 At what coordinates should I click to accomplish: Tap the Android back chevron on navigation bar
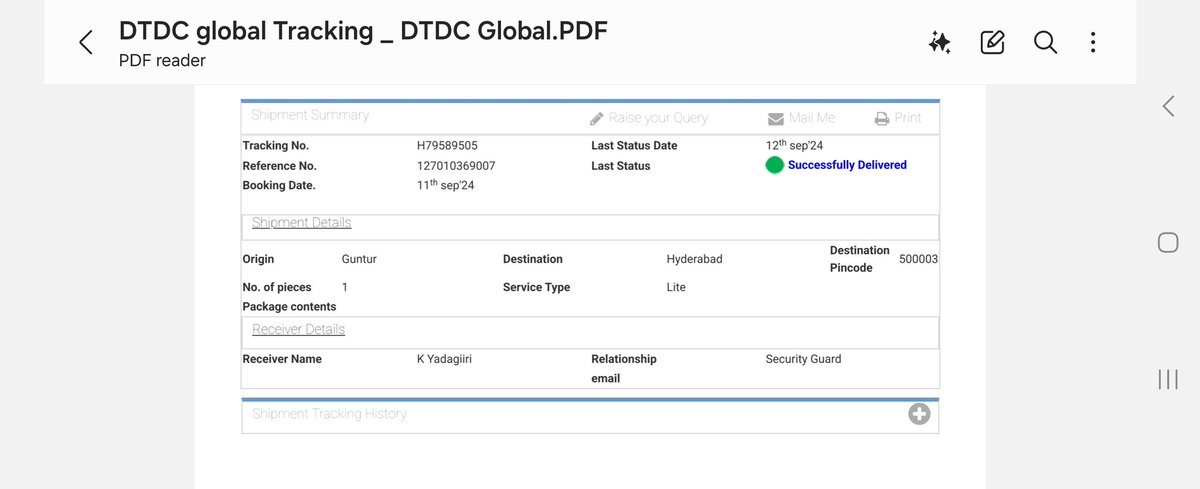[x=1167, y=107]
